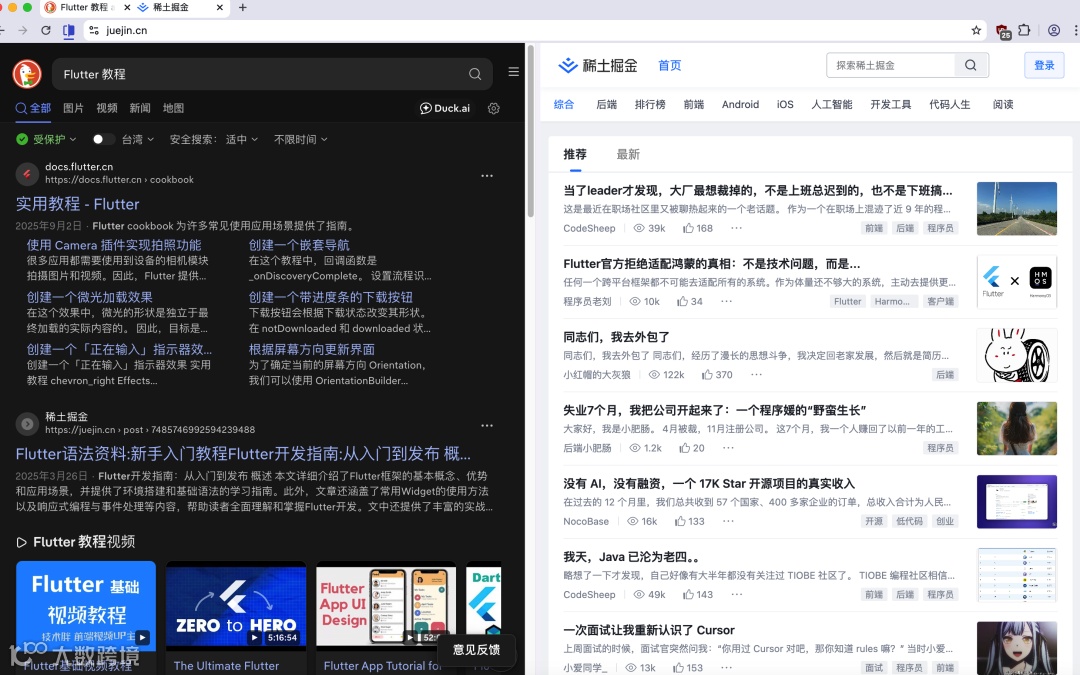Image resolution: width=1080 pixels, height=675 pixels.
Task: Click the DuckDuckGo duck logo
Action: pyautogui.click(x=27, y=74)
